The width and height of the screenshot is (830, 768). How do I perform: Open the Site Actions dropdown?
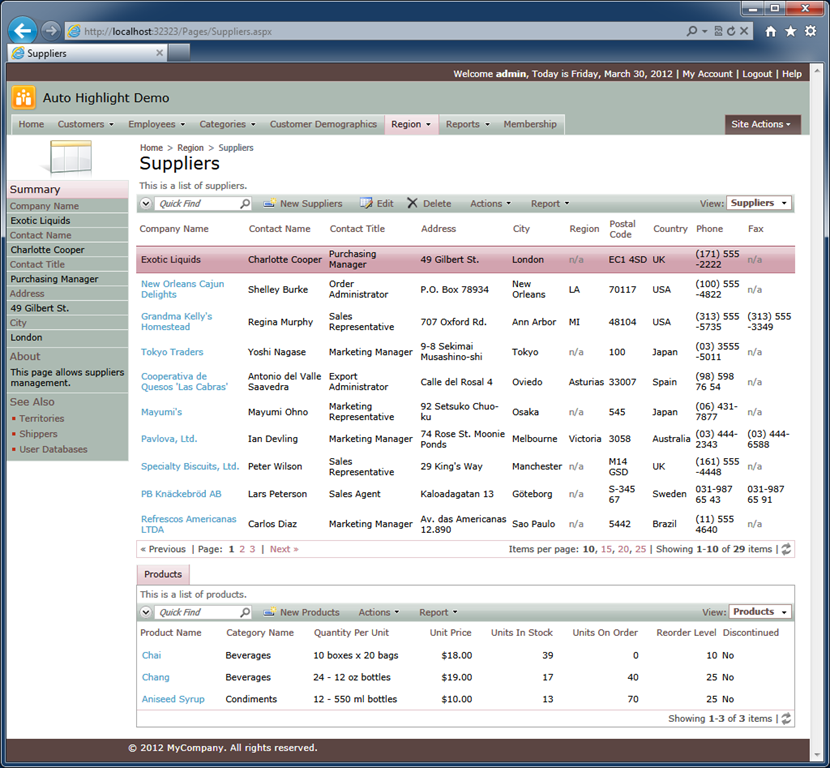(x=762, y=124)
